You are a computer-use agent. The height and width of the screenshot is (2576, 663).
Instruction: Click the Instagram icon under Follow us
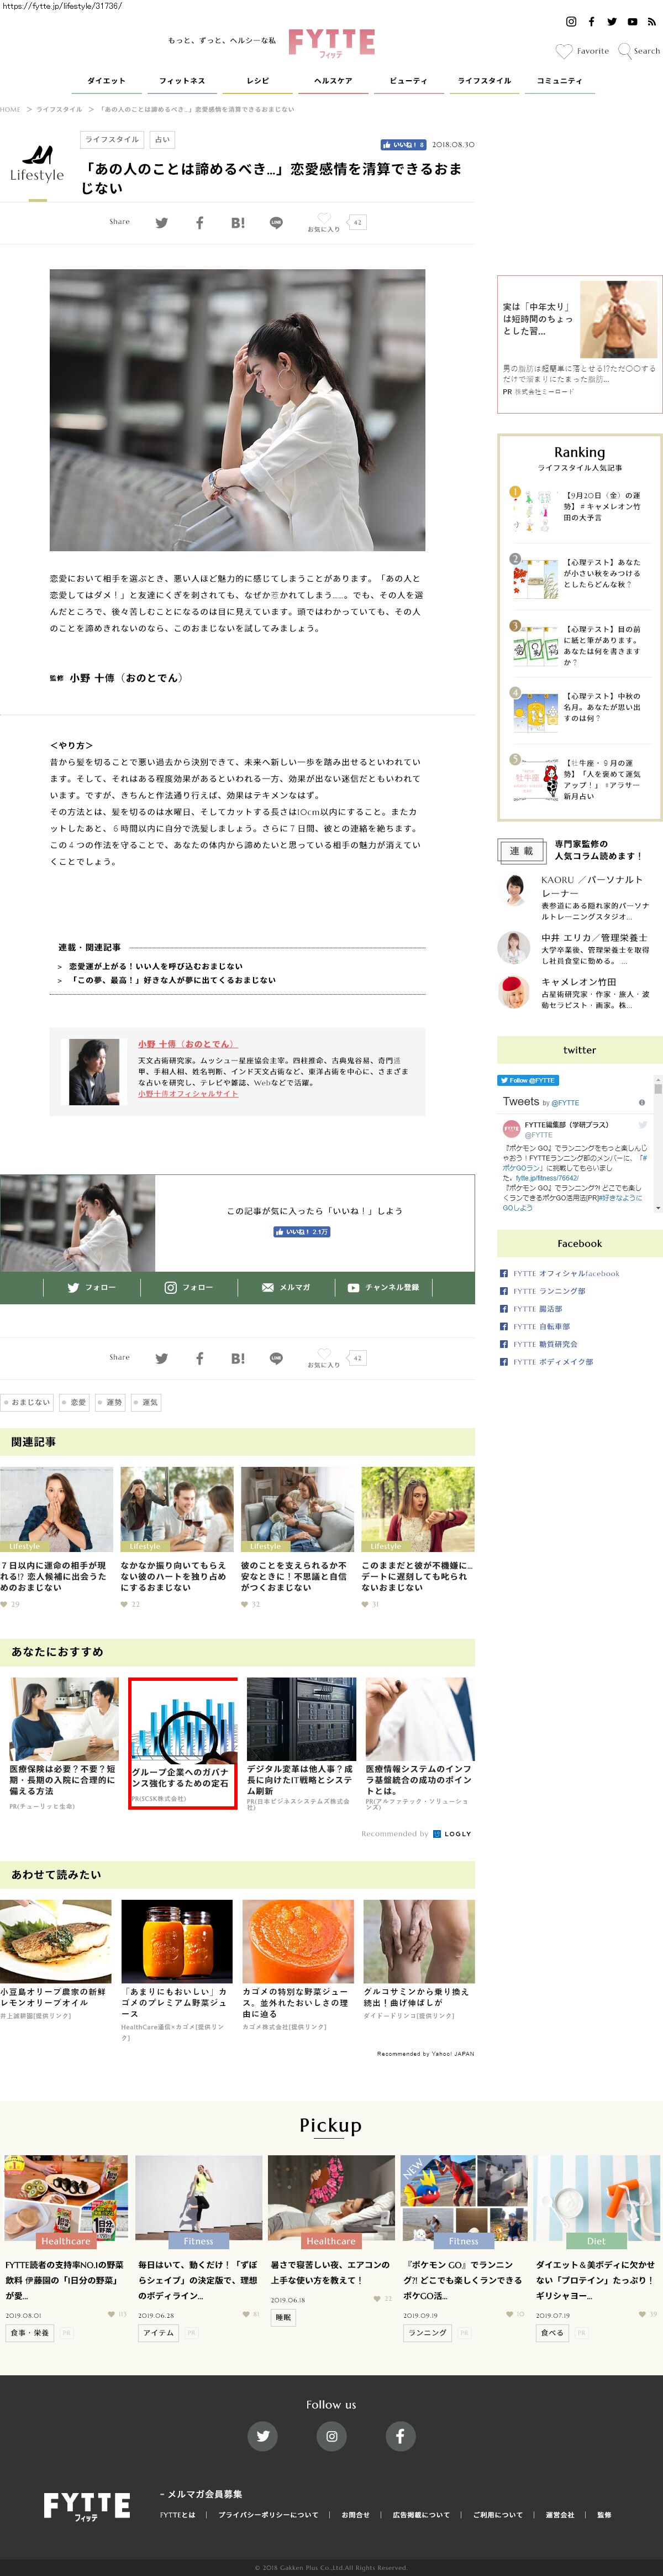coord(331,2436)
